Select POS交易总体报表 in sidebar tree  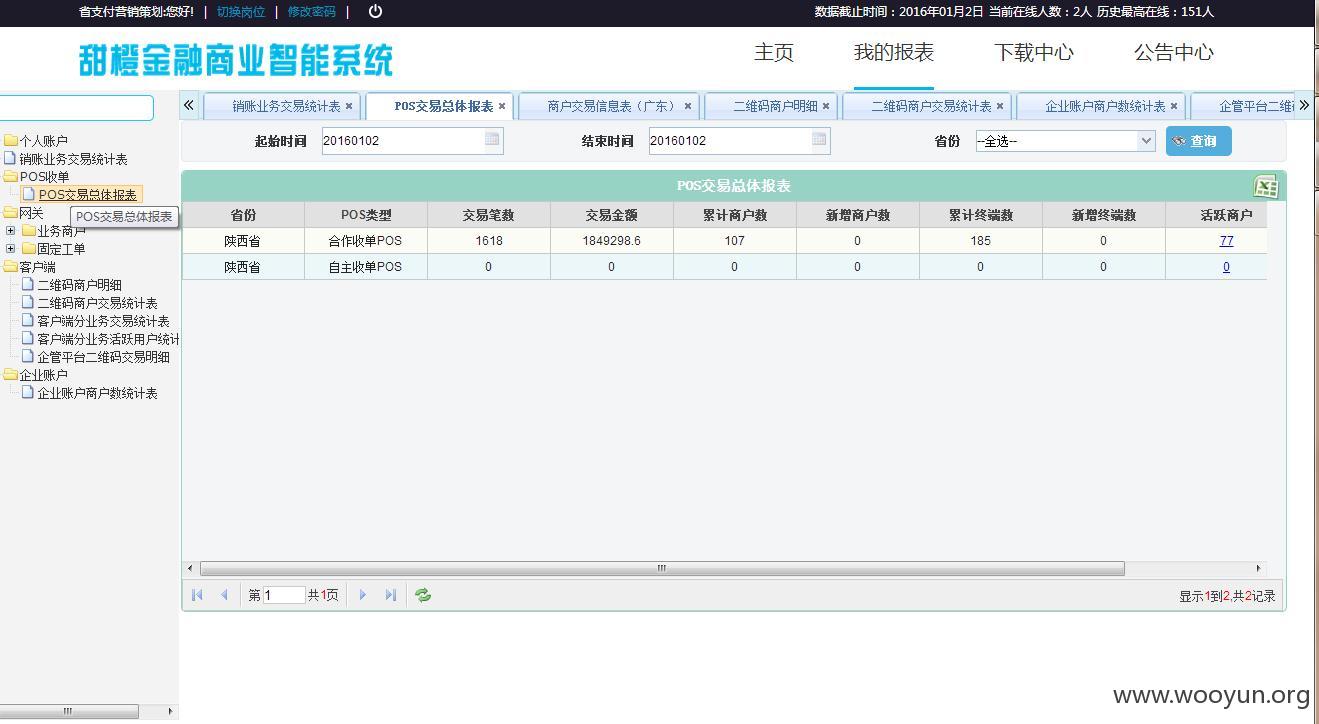point(88,195)
